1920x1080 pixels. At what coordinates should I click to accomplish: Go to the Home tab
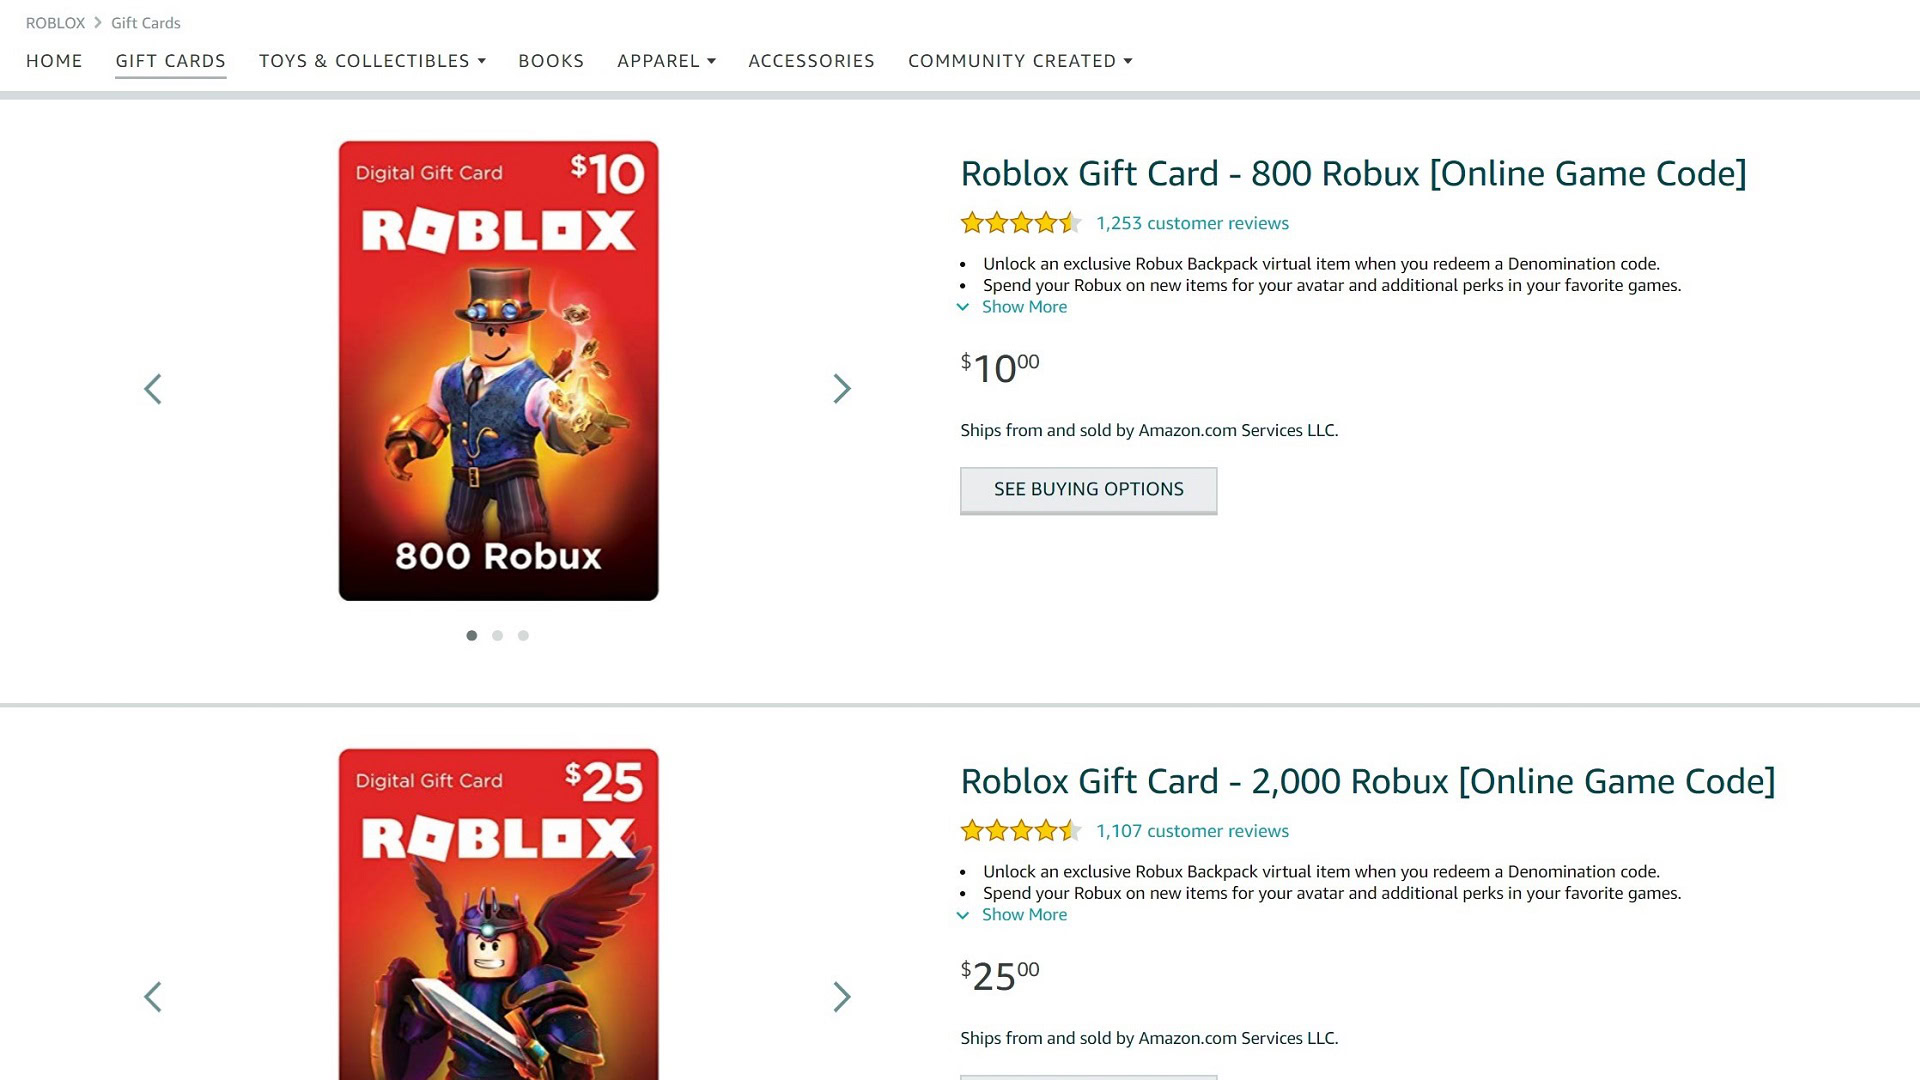(x=54, y=61)
